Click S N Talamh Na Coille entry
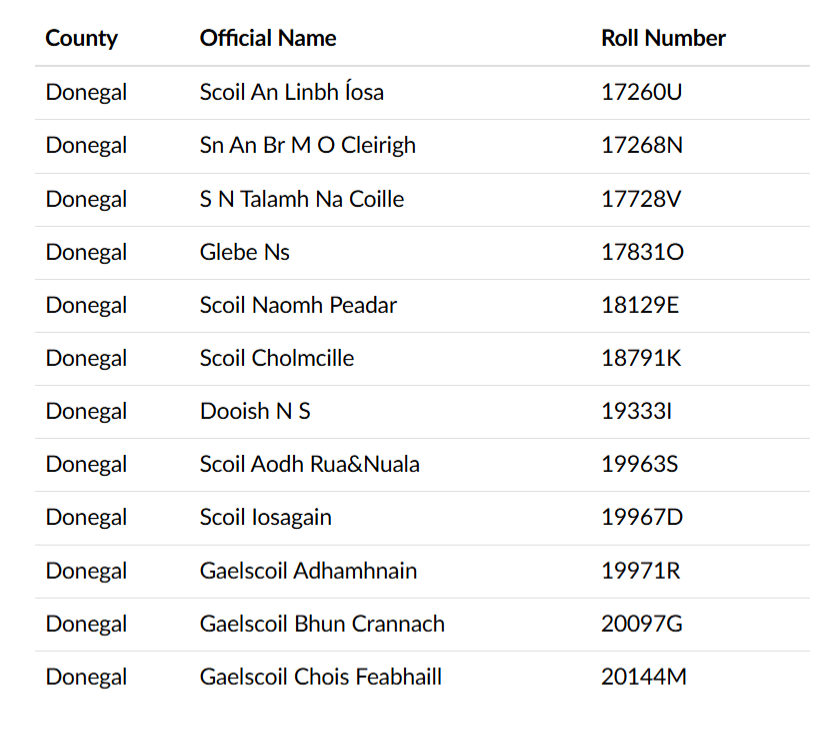This screenshot has width=820, height=735. [x=302, y=199]
